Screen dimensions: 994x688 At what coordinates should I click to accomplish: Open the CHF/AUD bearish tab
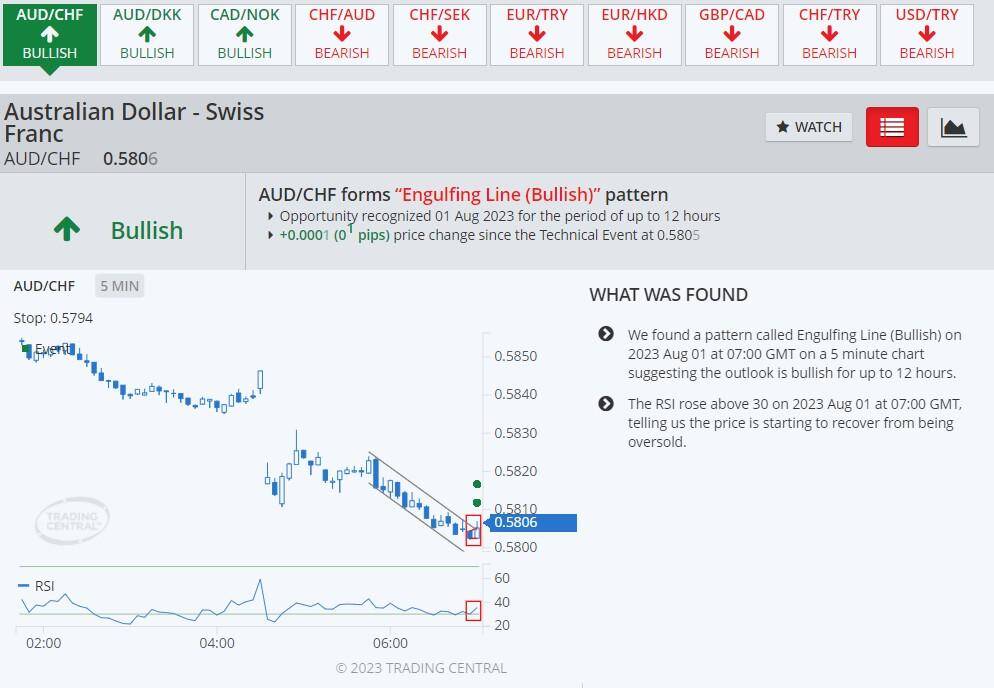(x=342, y=34)
